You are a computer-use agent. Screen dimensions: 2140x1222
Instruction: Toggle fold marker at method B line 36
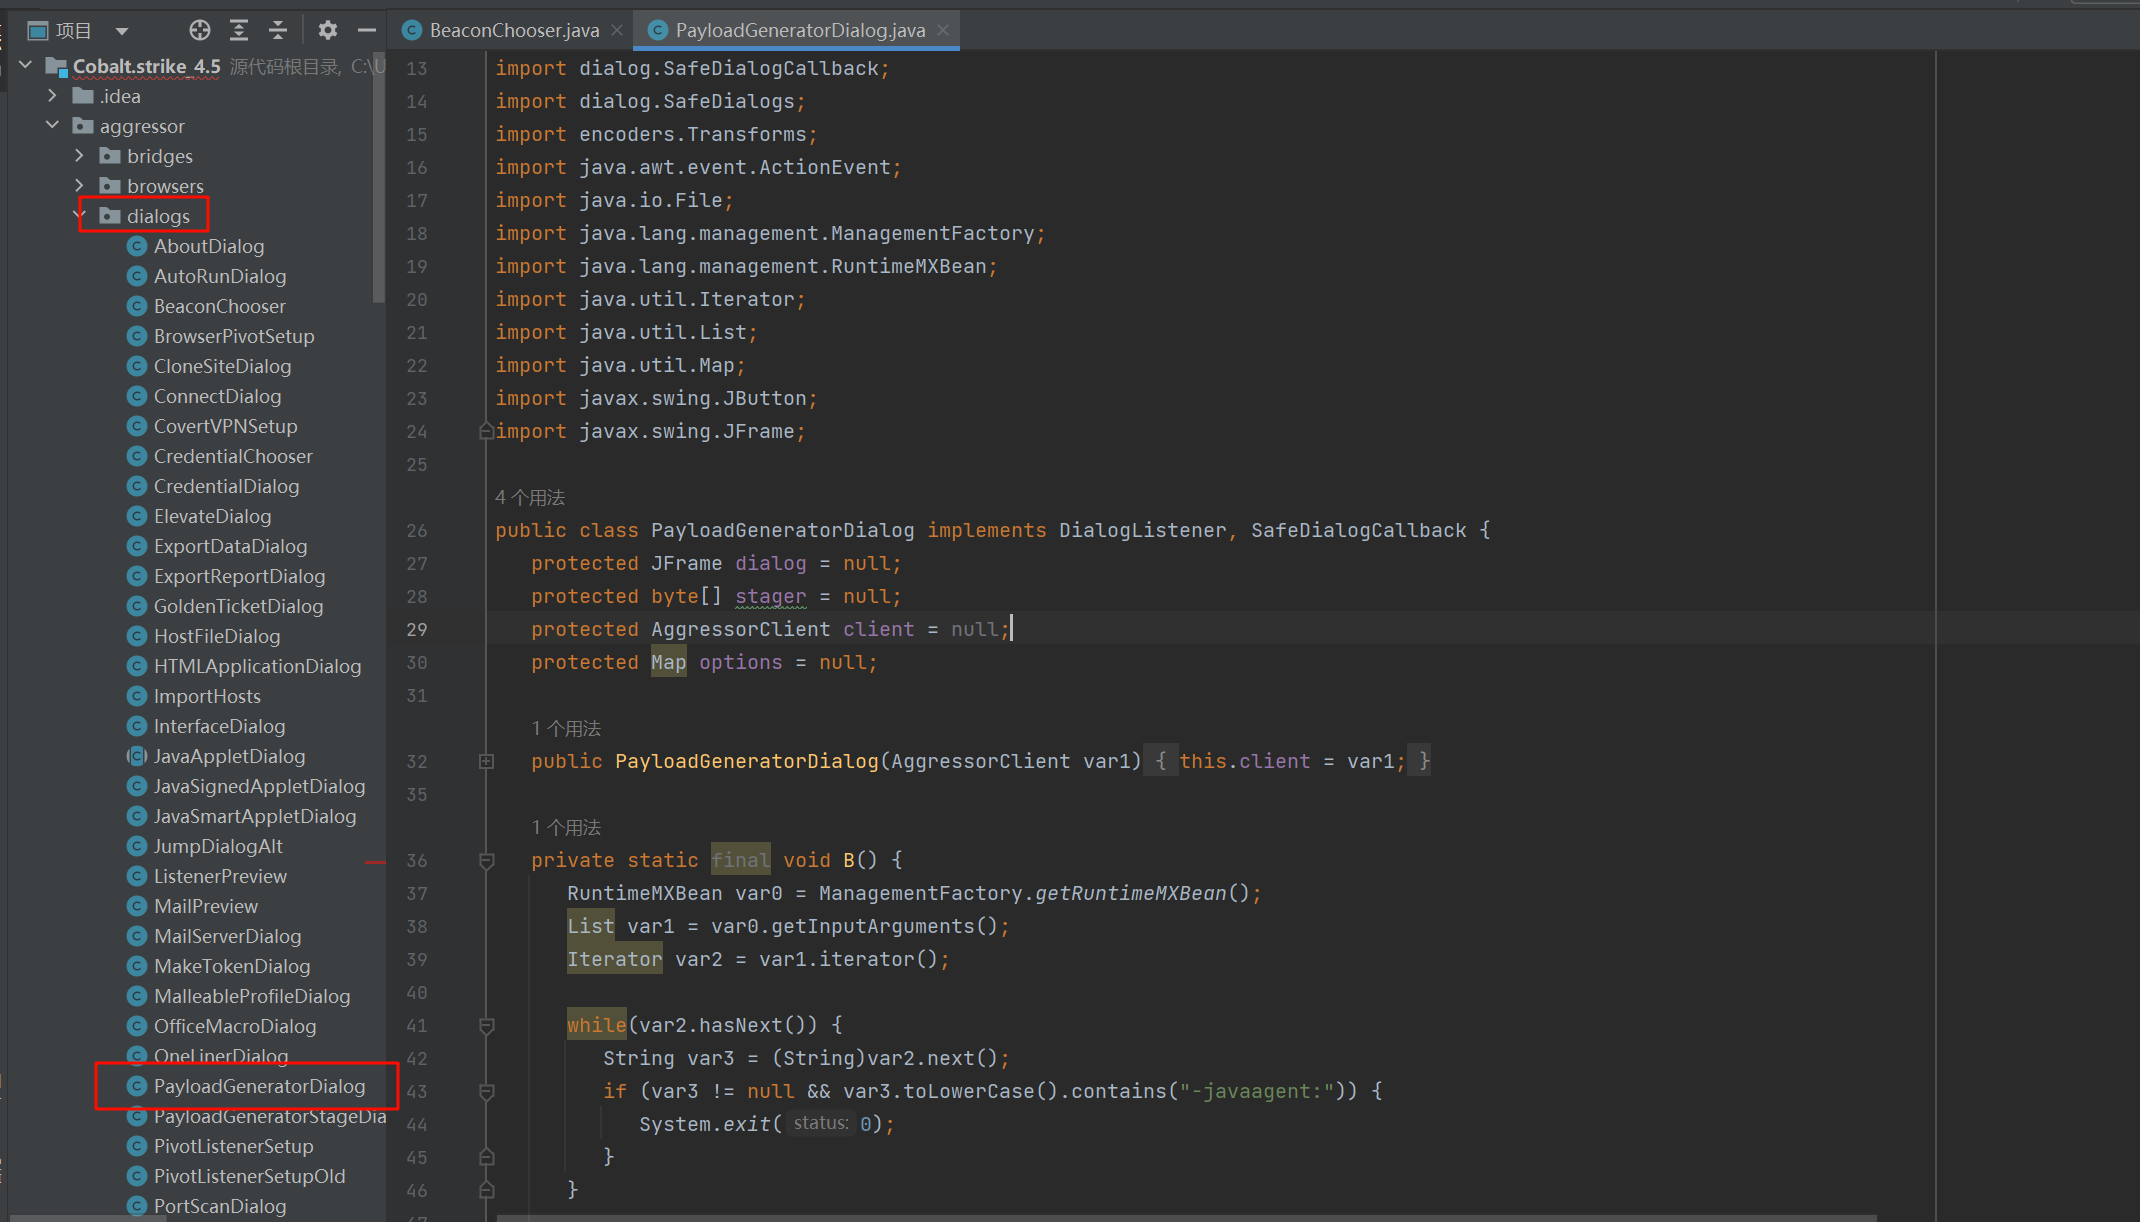coord(486,860)
